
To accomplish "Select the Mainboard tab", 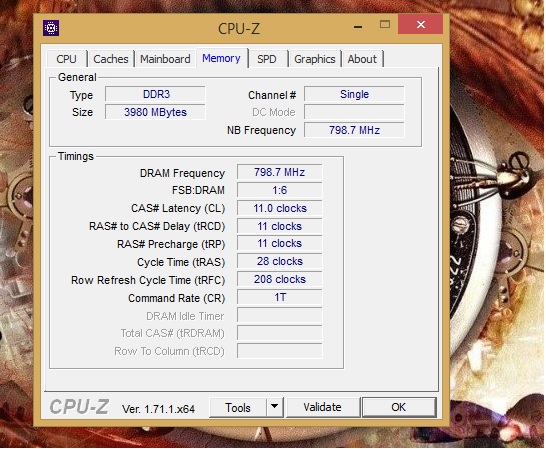I will click(165, 59).
